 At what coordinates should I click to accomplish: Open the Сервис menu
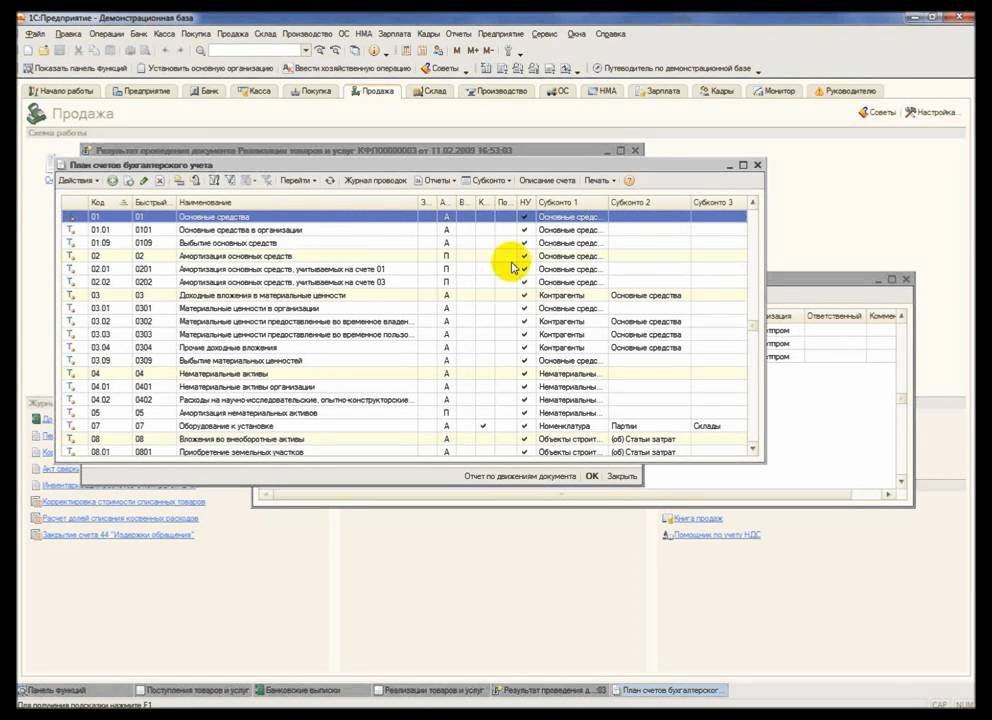click(x=544, y=34)
